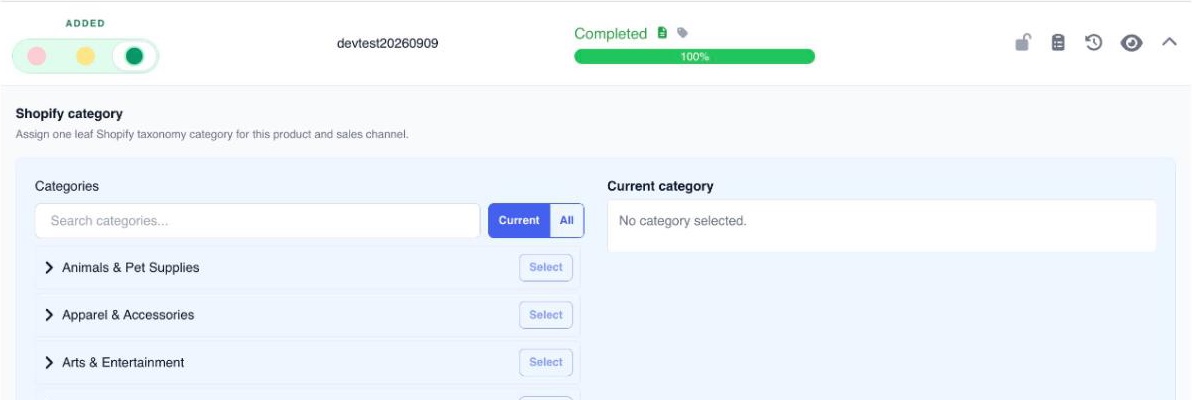This screenshot has height=400, width=1192.
Task: Switch to the All categories tab
Action: [566, 221]
